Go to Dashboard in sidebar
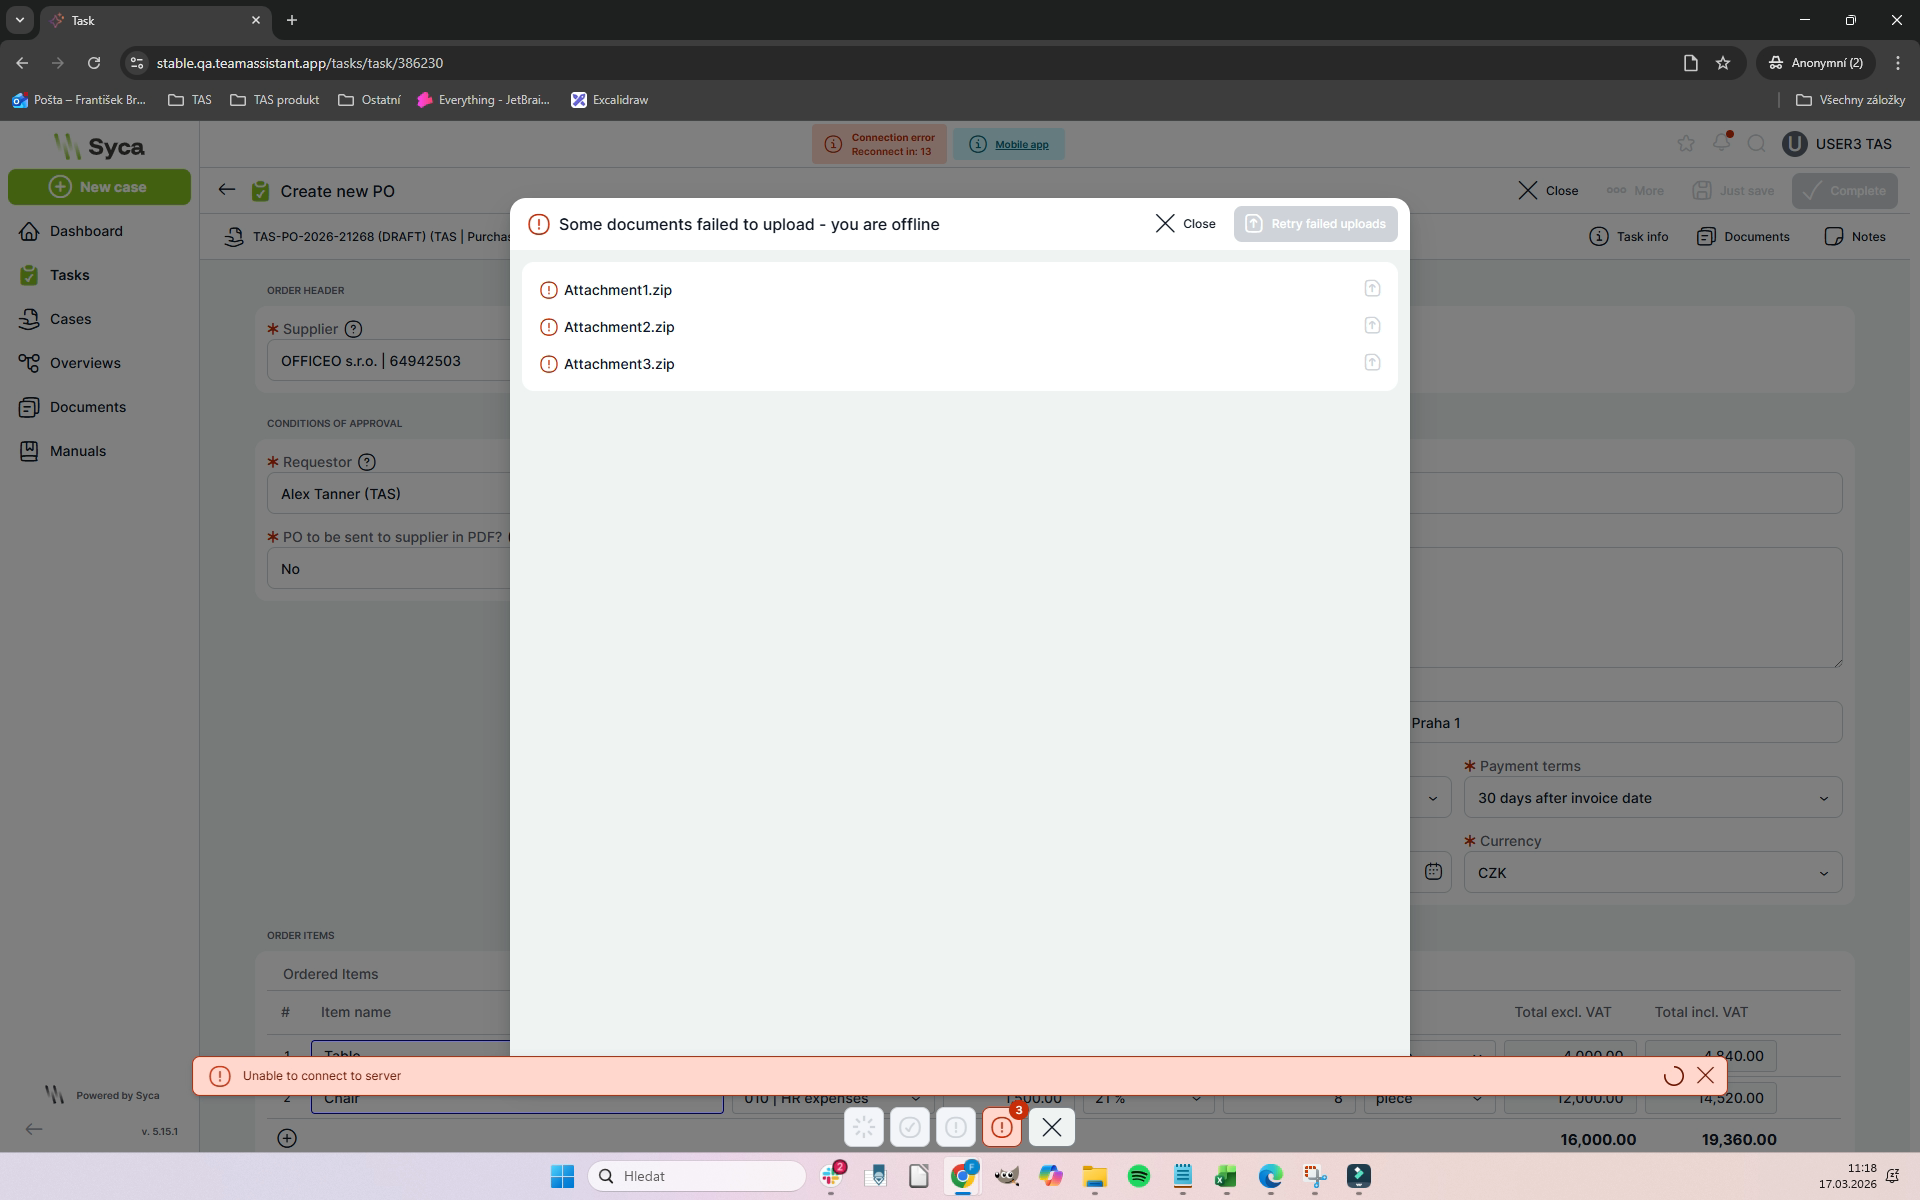The image size is (1920, 1200). pos(86,231)
